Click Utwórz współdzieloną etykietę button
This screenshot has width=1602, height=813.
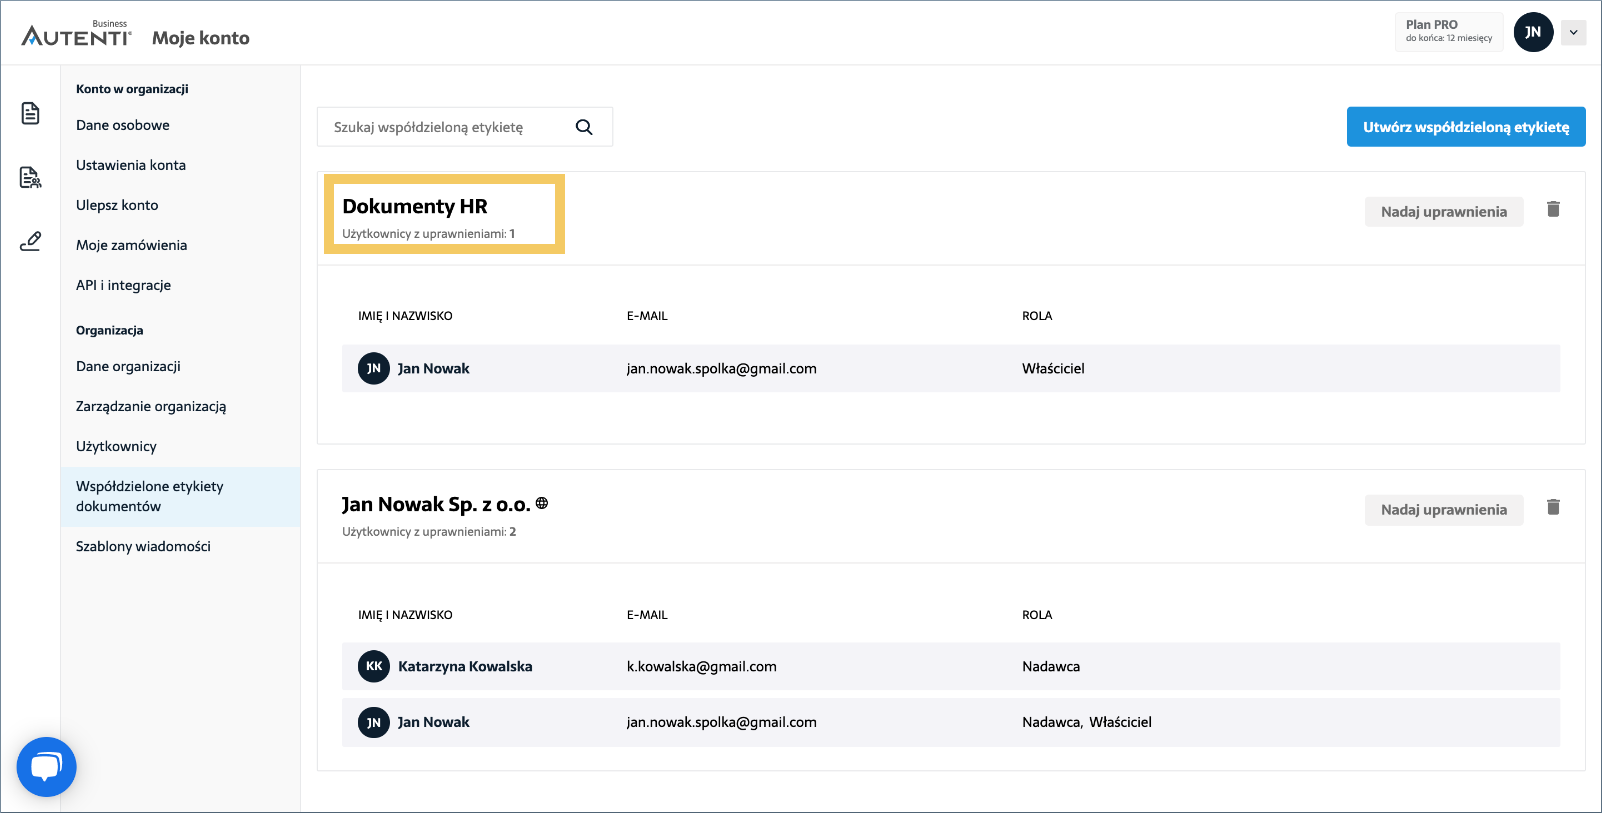pyautogui.click(x=1466, y=127)
